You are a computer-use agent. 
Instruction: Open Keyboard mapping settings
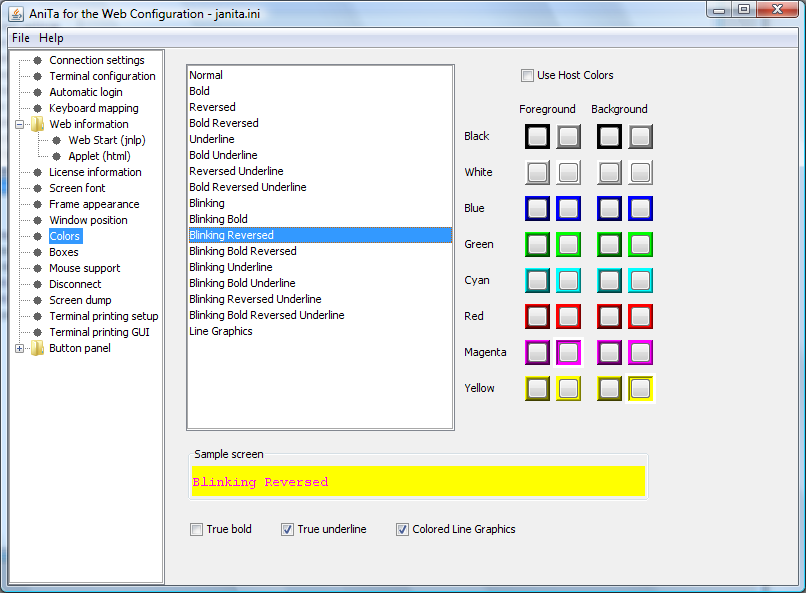94,108
